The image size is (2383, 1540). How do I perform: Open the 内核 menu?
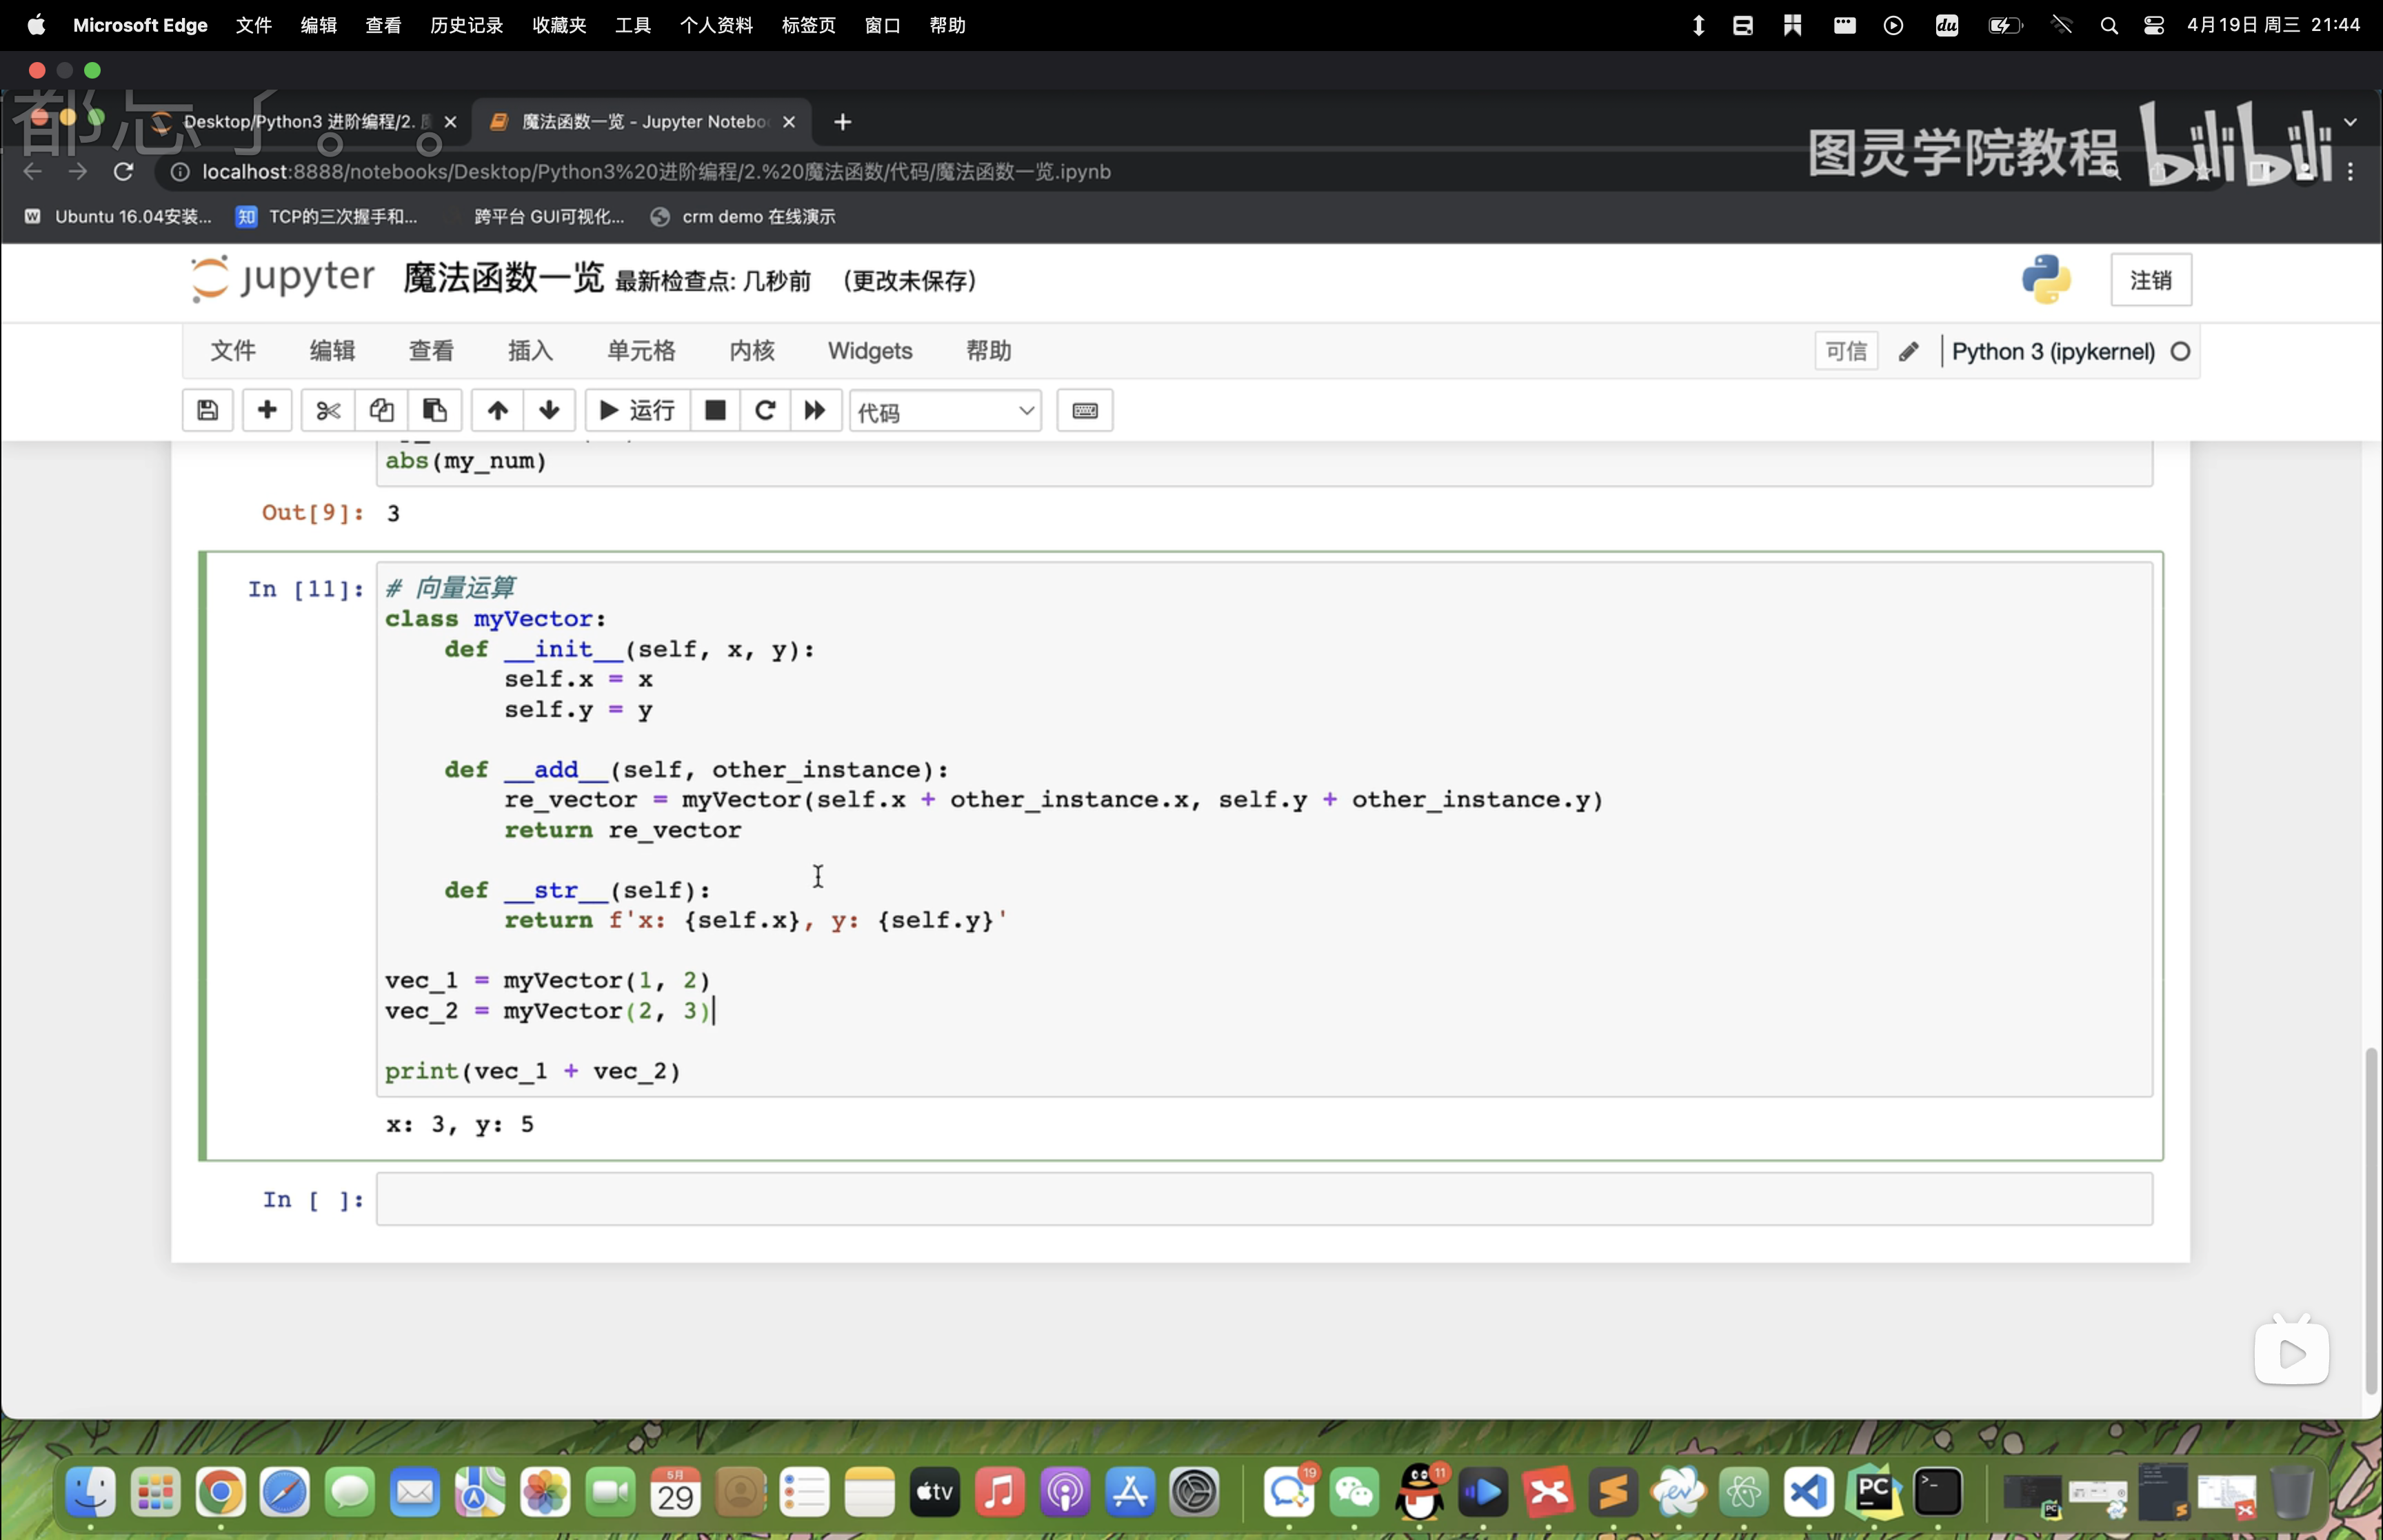pyautogui.click(x=752, y=351)
